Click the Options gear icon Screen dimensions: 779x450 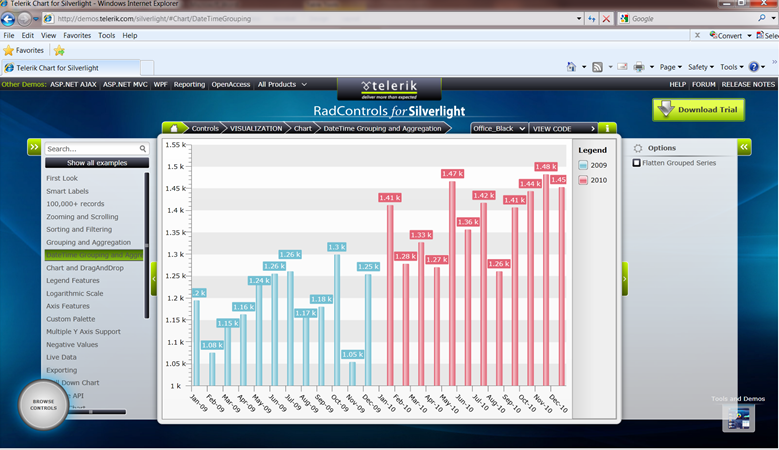point(638,148)
